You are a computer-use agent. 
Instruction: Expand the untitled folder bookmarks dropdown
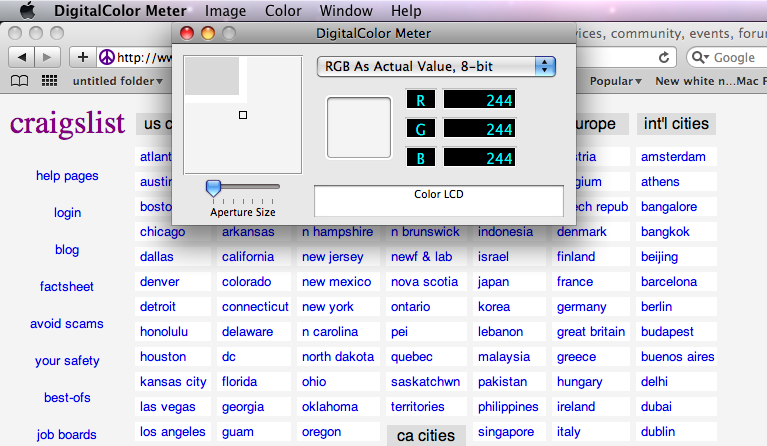pos(117,81)
